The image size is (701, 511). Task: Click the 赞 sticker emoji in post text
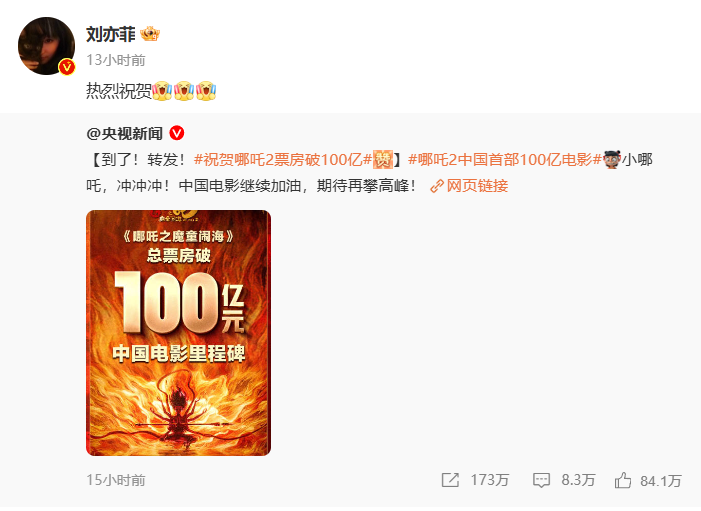tap(383, 160)
